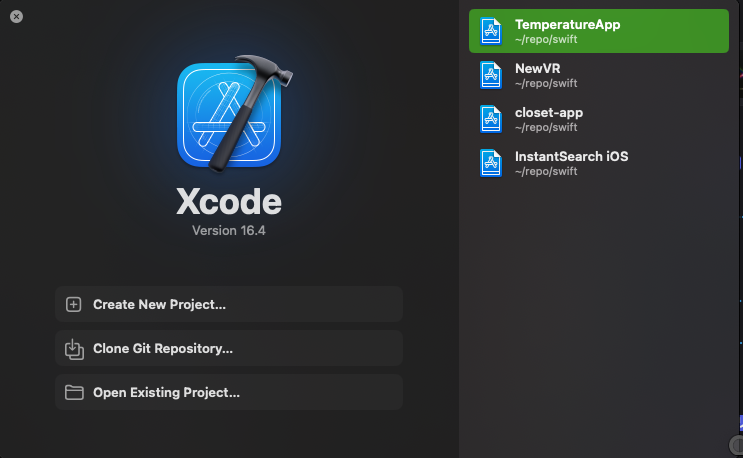Click the closet-app project file icon
743x458 pixels.
[491, 119]
